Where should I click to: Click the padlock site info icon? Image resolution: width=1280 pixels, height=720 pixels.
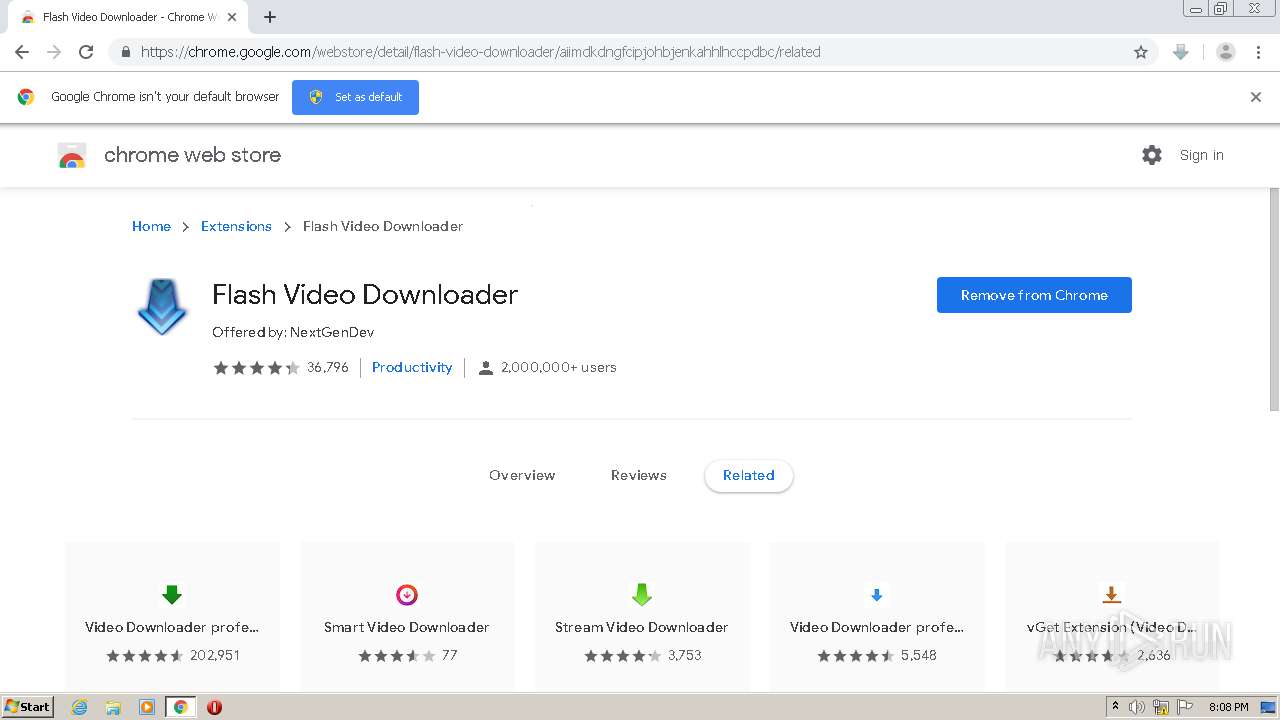pyautogui.click(x=125, y=52)
